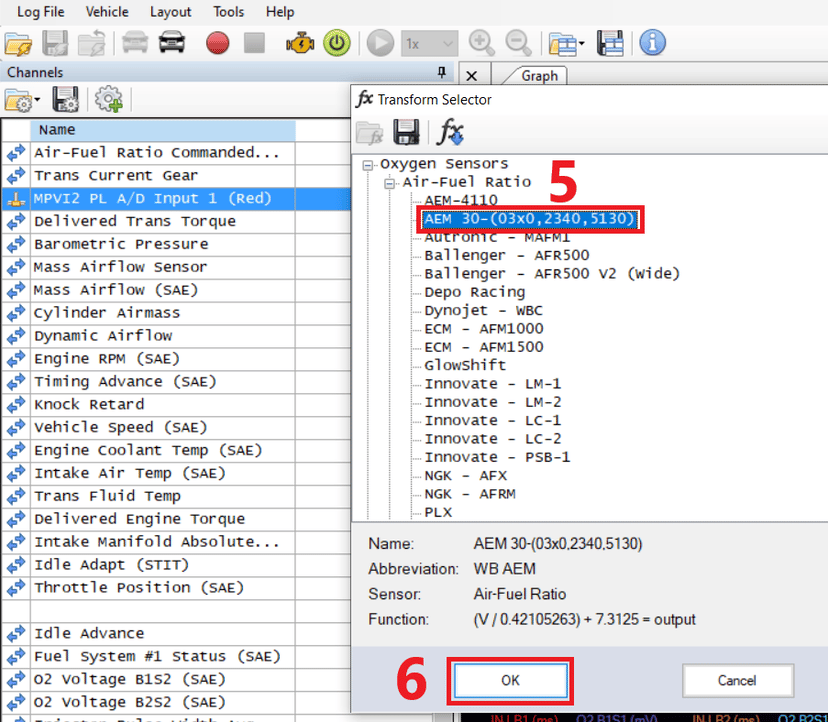Select AEM 30-(03x0,2340,5130) transform
The image size is (828, 722).
[x=530, y=219]
